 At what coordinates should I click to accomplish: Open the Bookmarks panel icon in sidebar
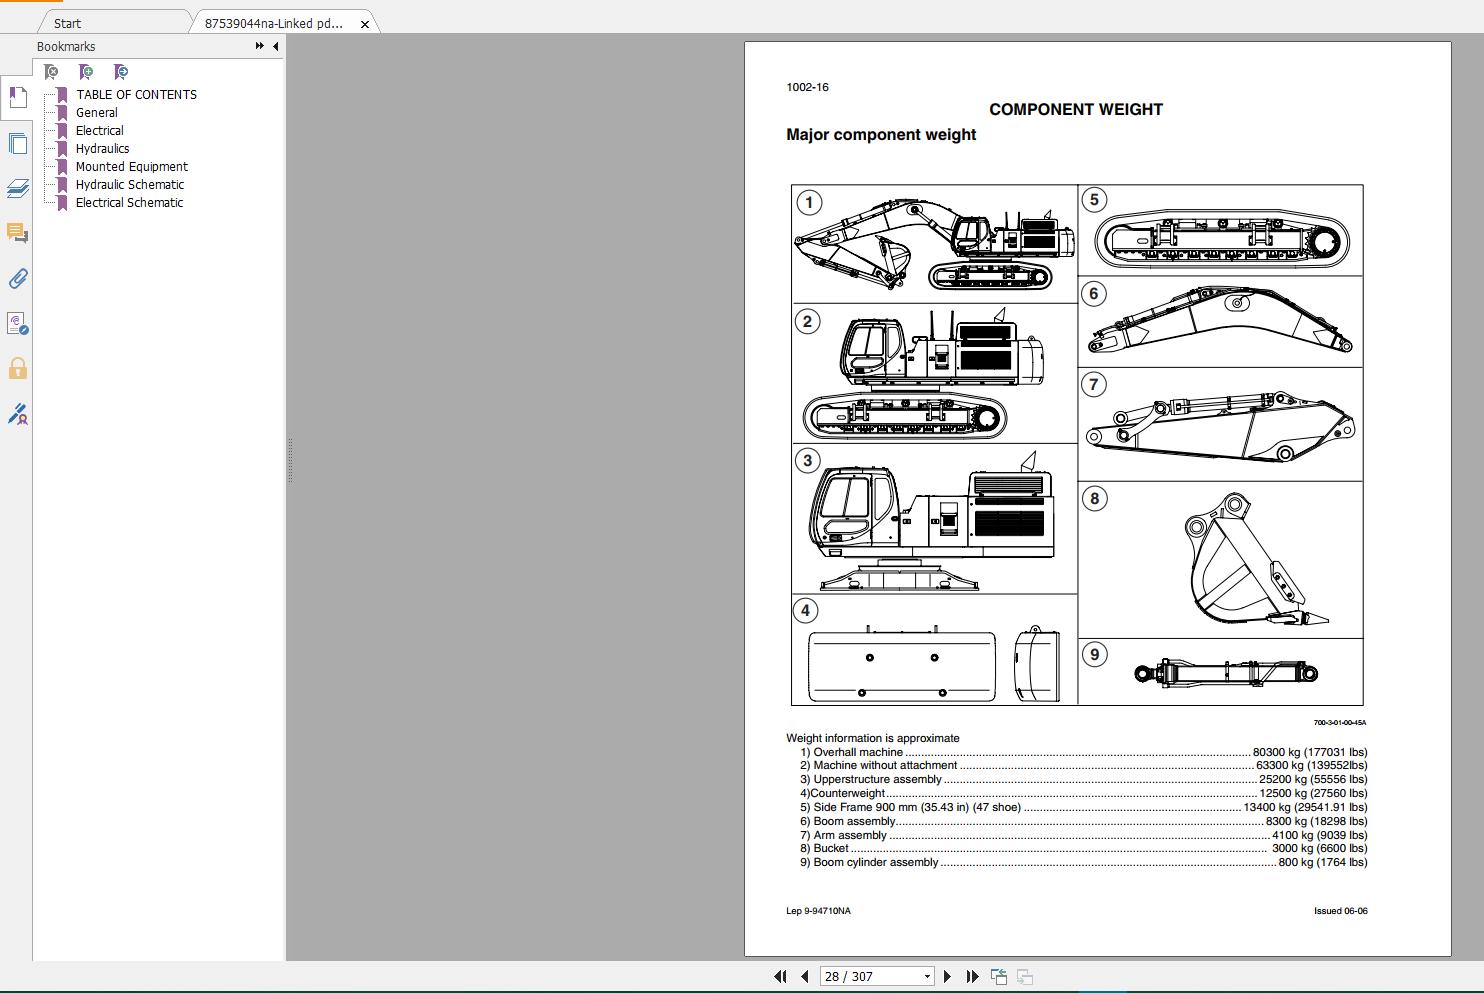(x=17, y=98)
